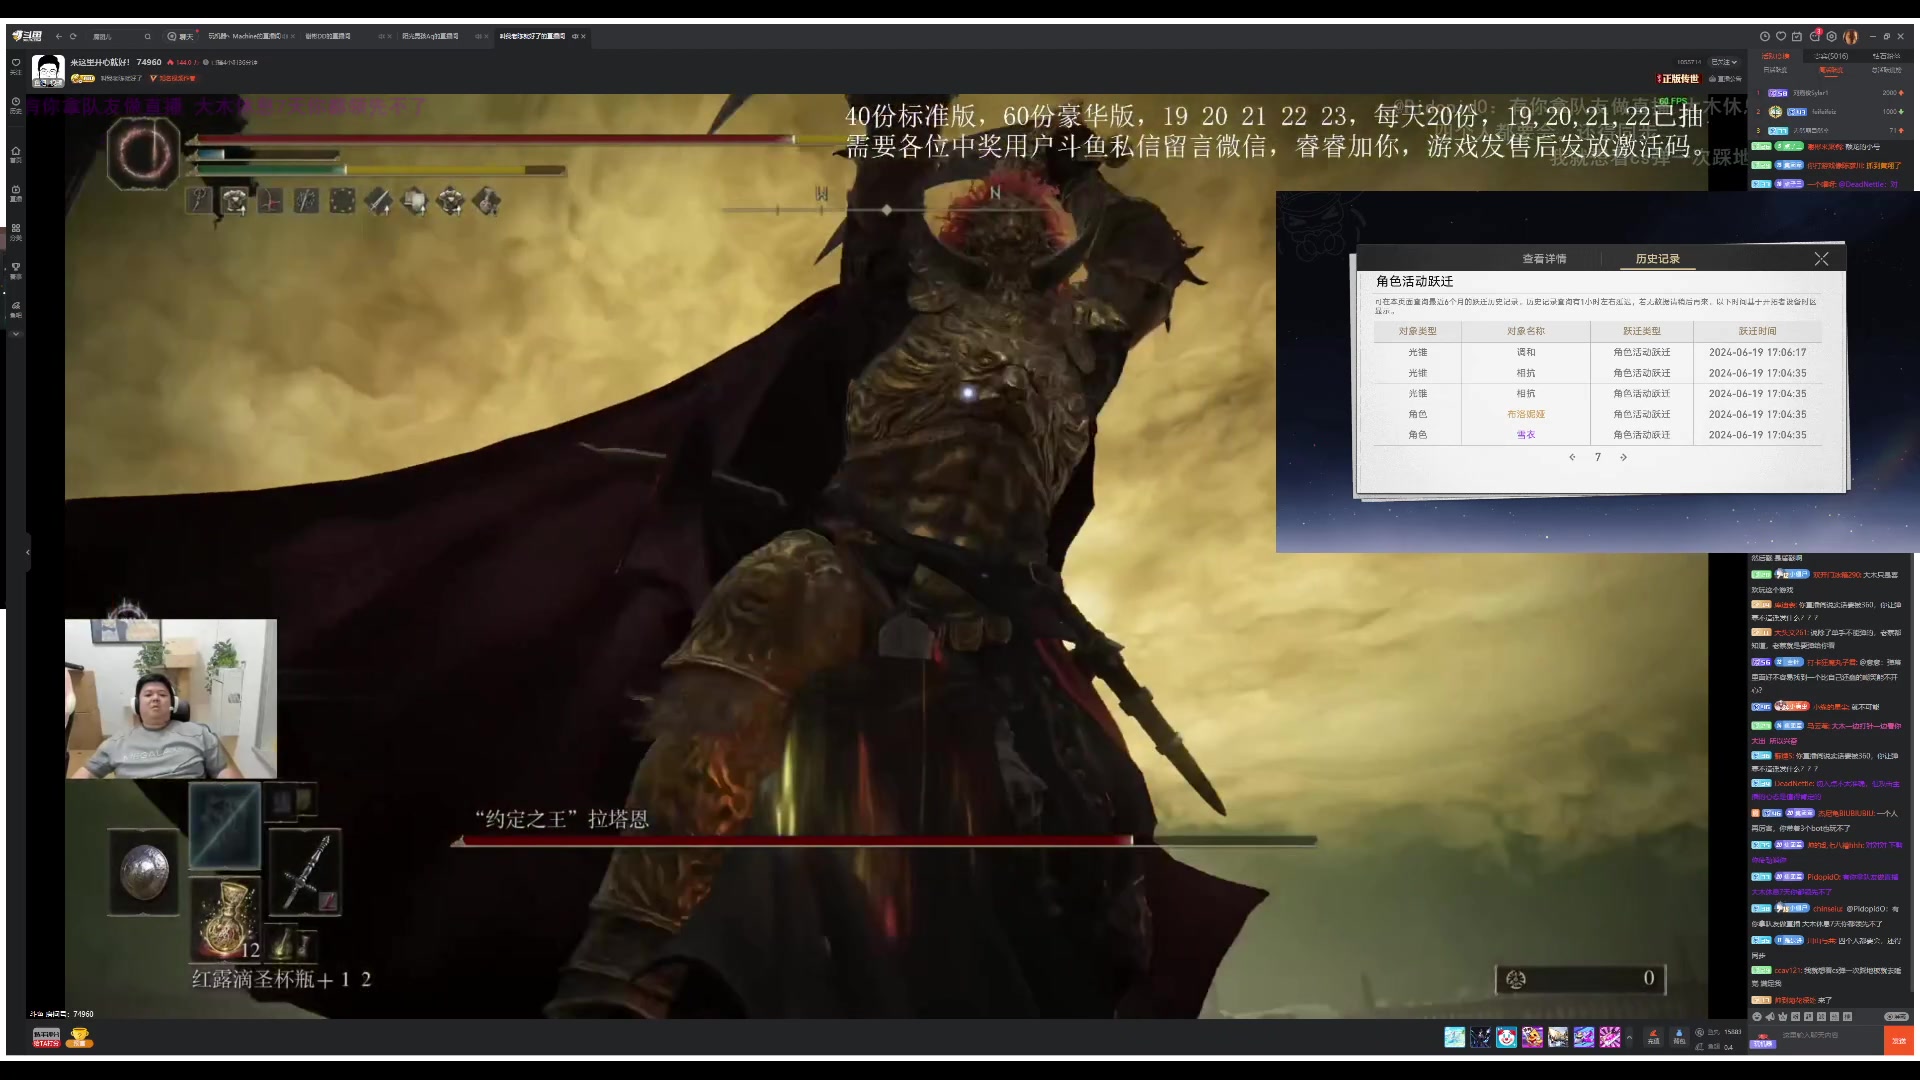The height and width of the screenshot is (1080, 1920).
Task: Open the user avatar menu
Action: pos(1851,36)
